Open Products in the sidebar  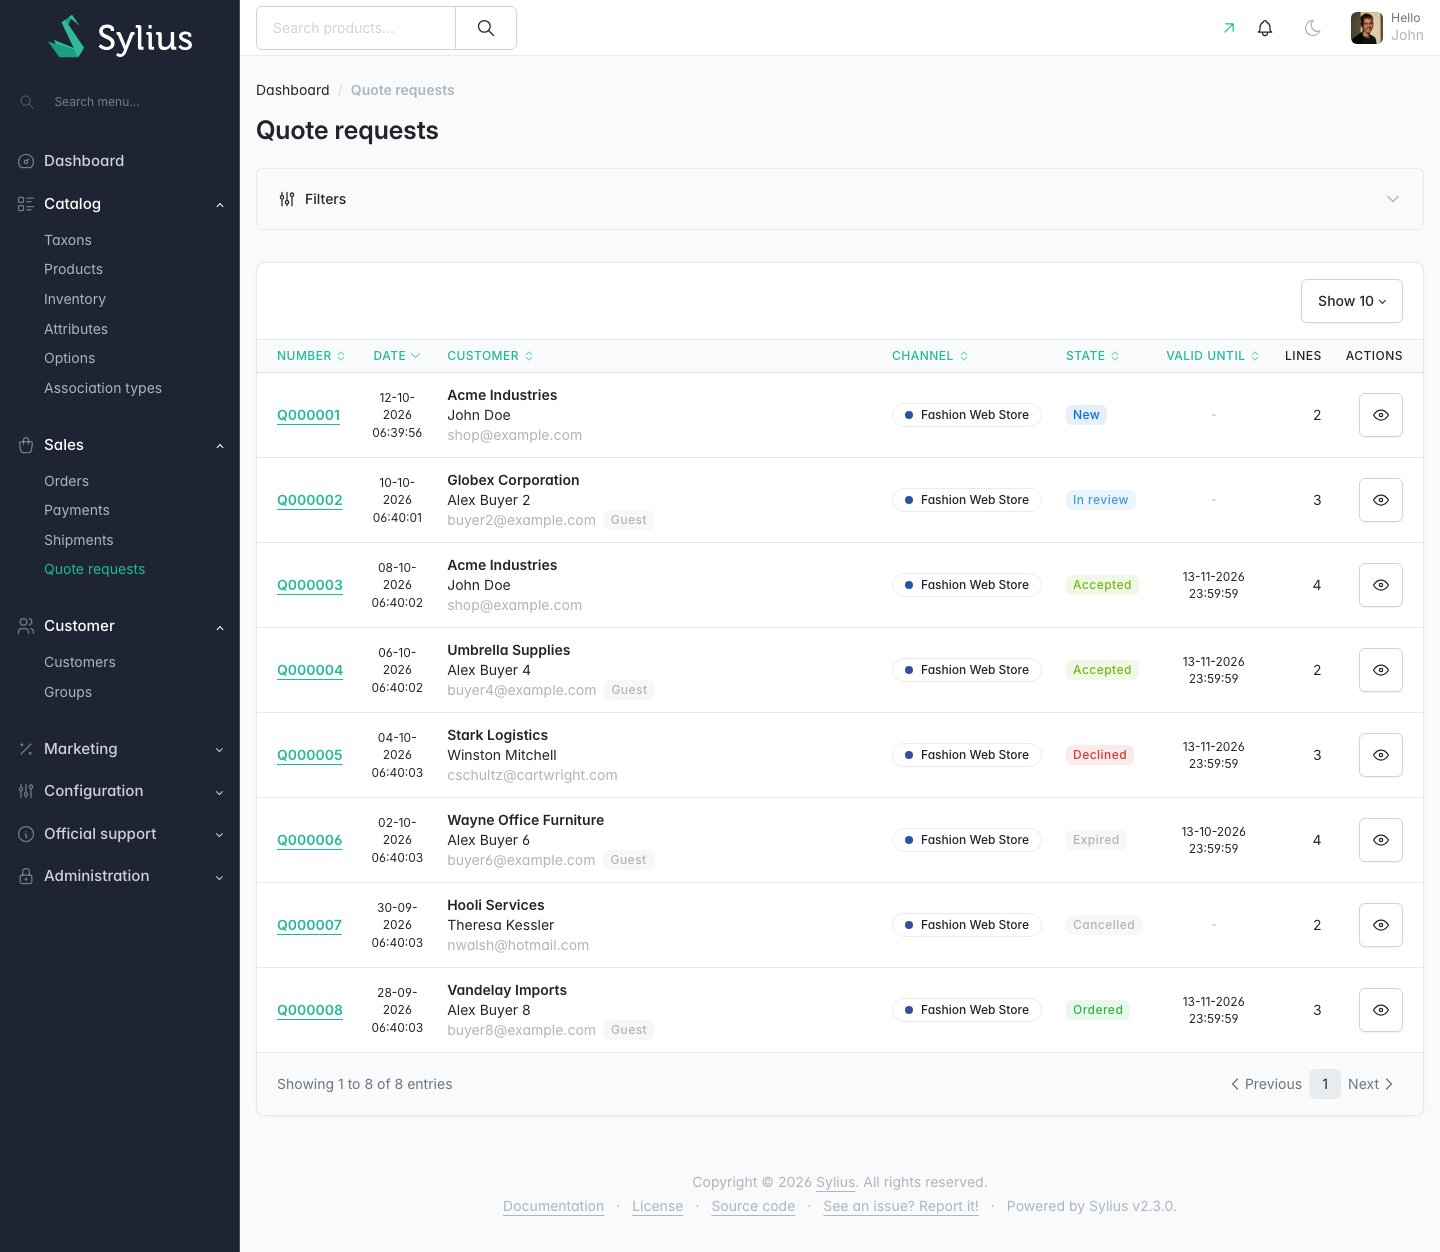(73, 269)
